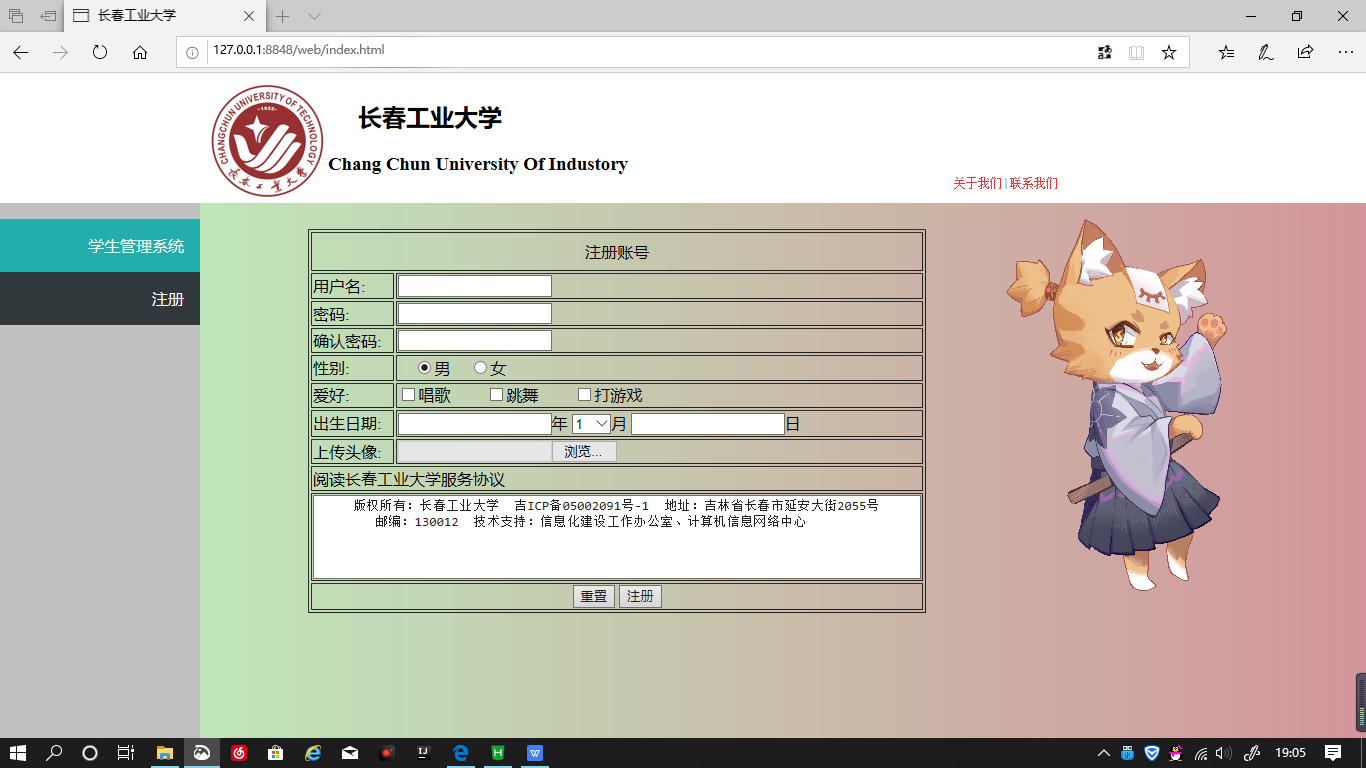1366x768 pixels.
Task: Open the birth month dropdown
Action: 591,424
